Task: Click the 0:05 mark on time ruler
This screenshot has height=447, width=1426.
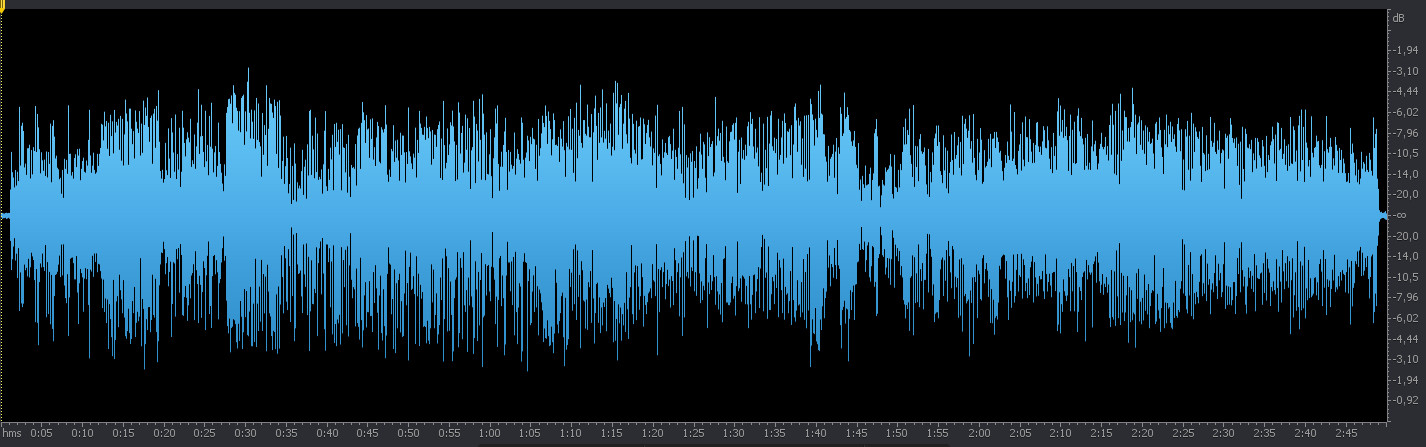Action: [x=42, y=434]
